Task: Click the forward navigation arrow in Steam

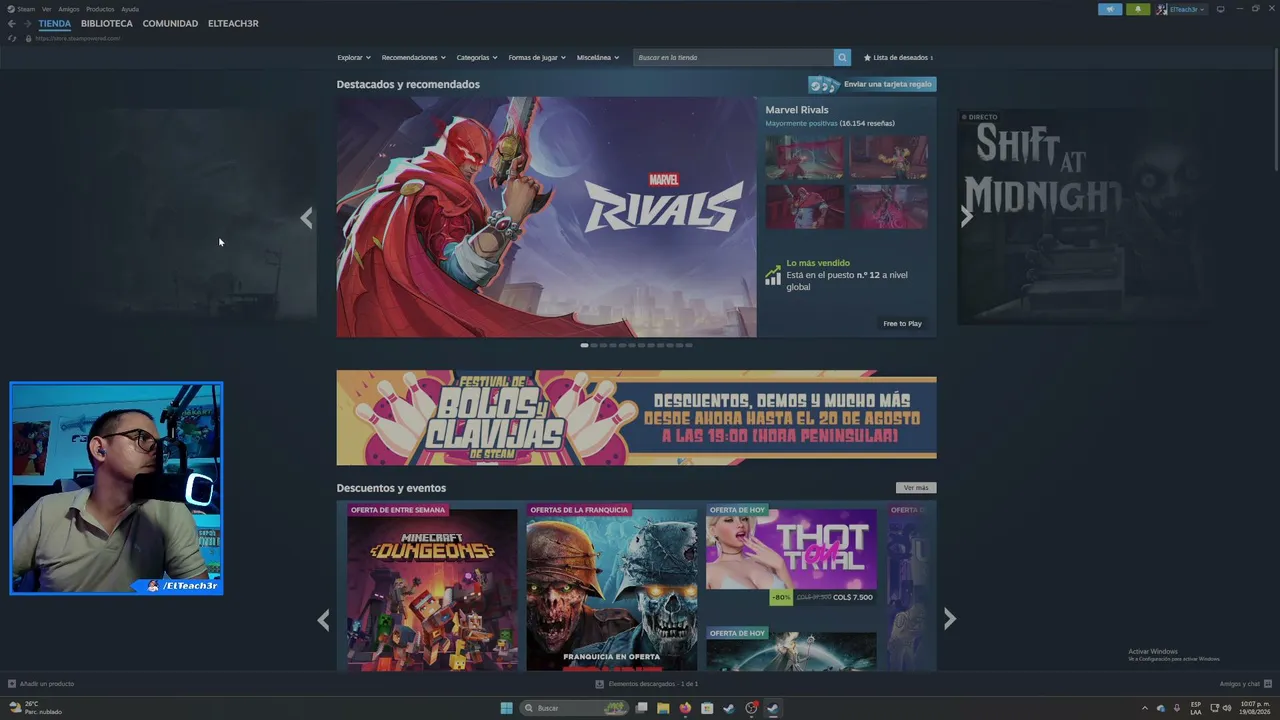Action: [x=27, y=24]
